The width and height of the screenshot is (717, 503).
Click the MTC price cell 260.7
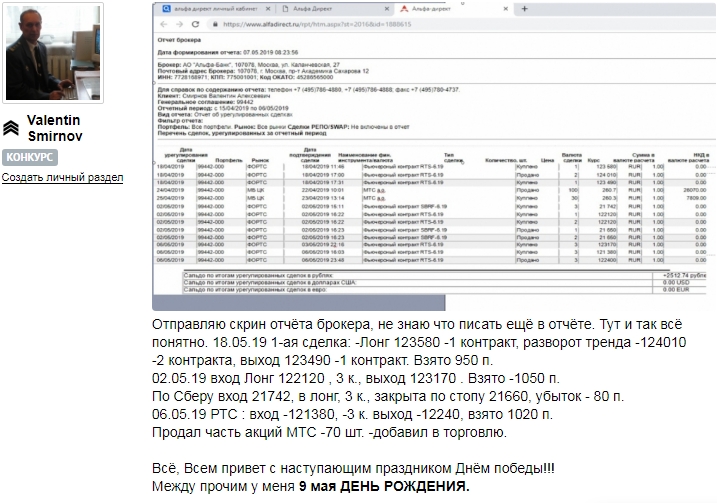(x=609, y=190)
